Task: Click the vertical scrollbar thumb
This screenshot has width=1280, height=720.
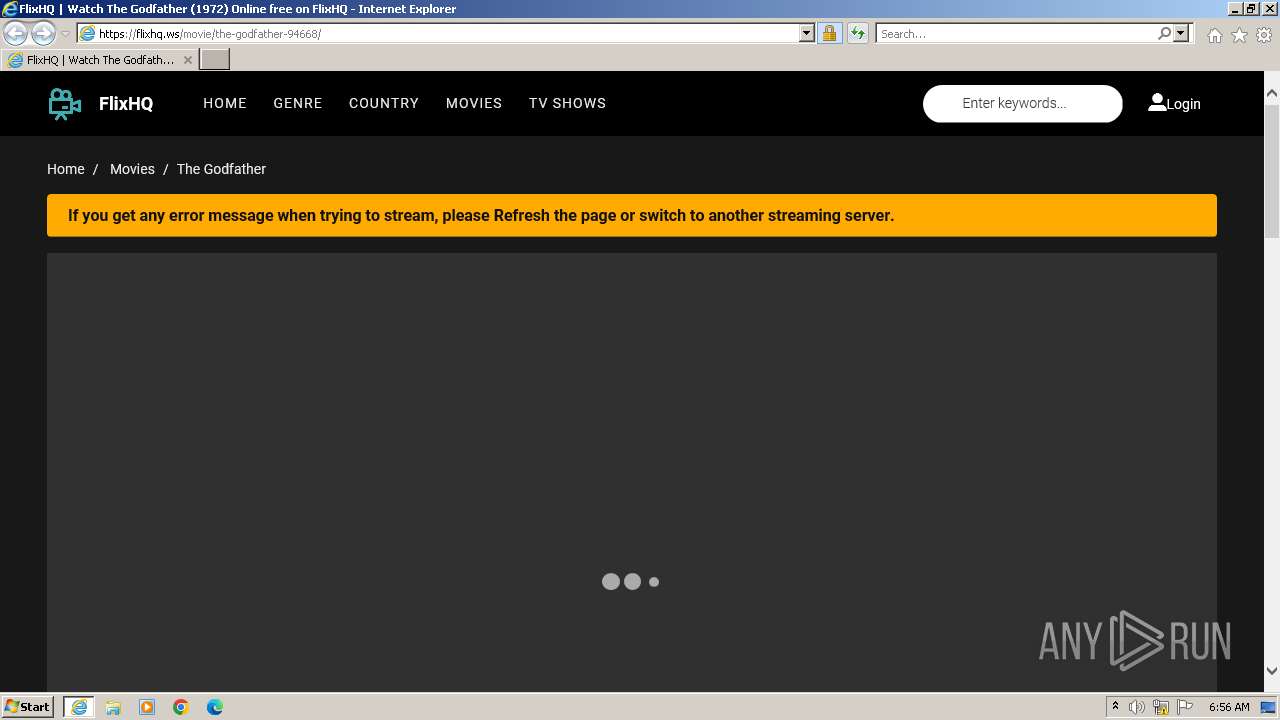Action: tap(1272, 169)
